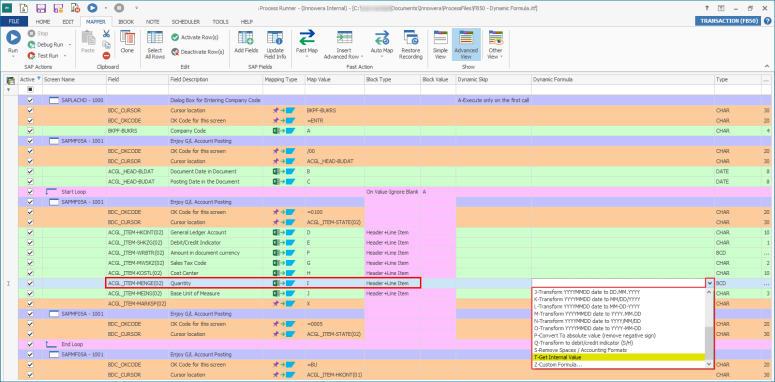Choose P-Convert To absolute value option
Screen dimensions: 775x382
point(618,336)
